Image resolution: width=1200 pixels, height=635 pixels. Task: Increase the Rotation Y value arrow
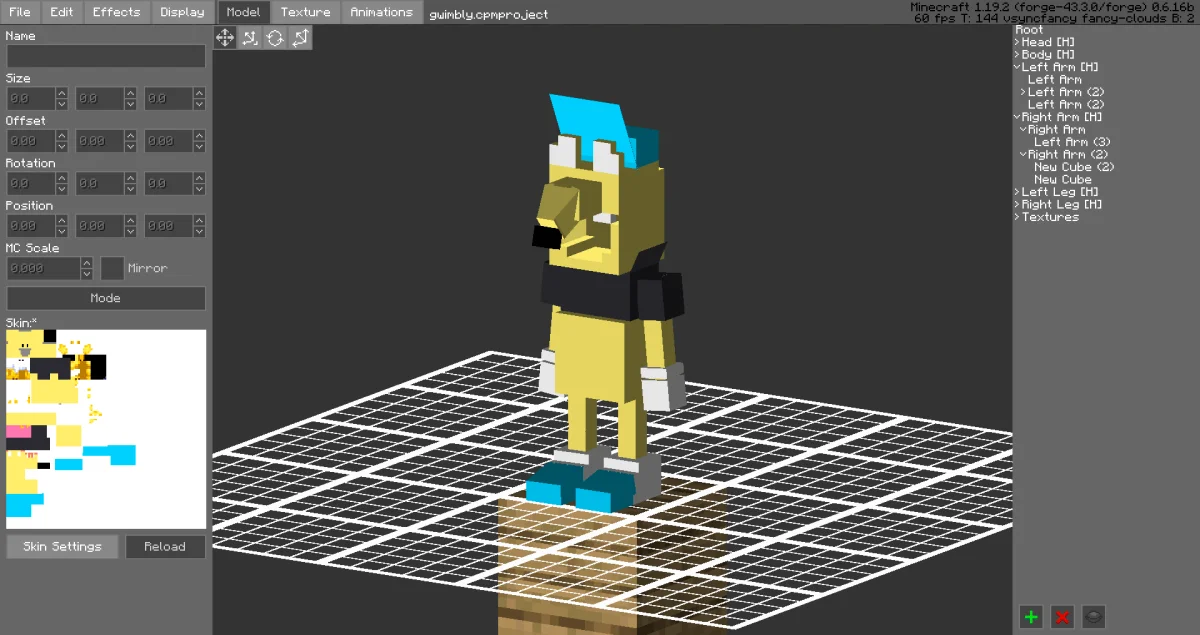tap(131, 178)
